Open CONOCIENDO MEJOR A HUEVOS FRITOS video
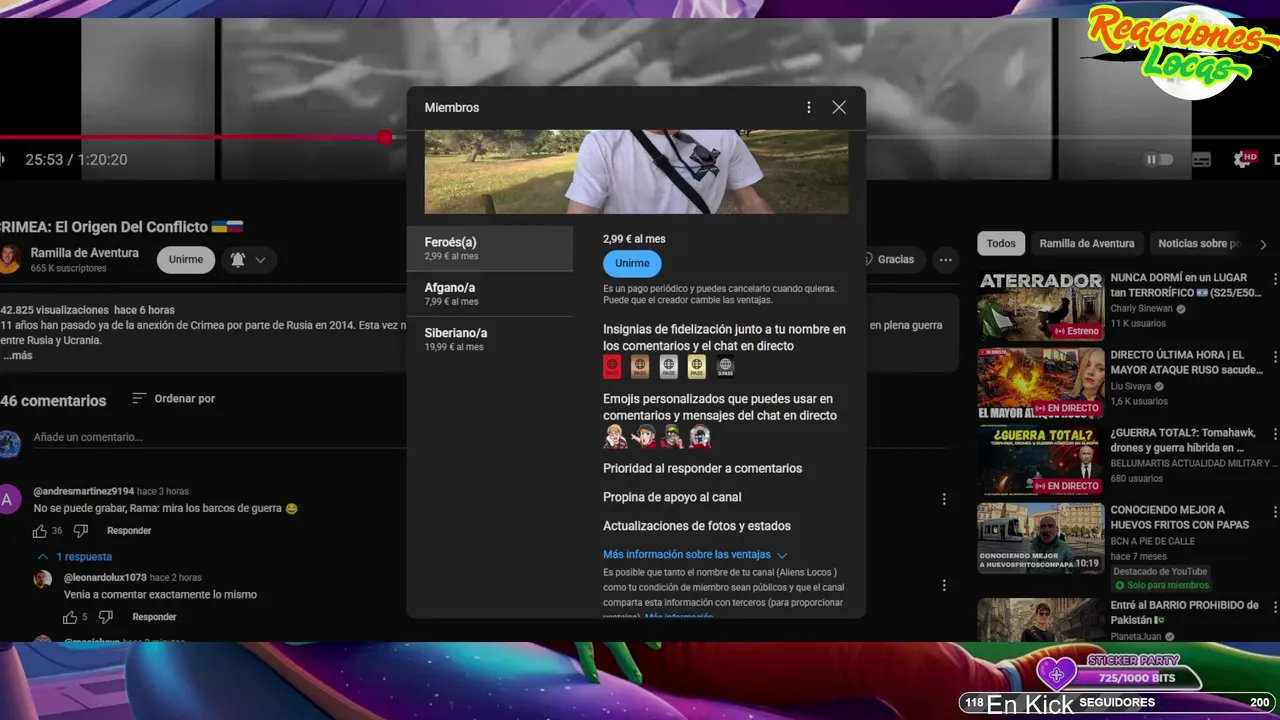This screenshot has width=1280, height=720. [x=1040, y=539]
